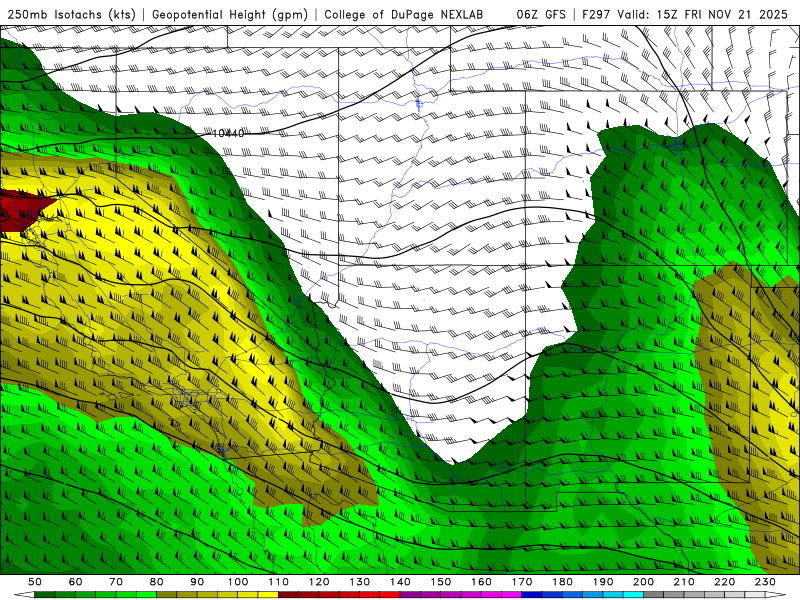Image resolution: width=800 pixels, height=600 pixels.
Task: Click the legend value 110
Action: (x=278, y=582)
